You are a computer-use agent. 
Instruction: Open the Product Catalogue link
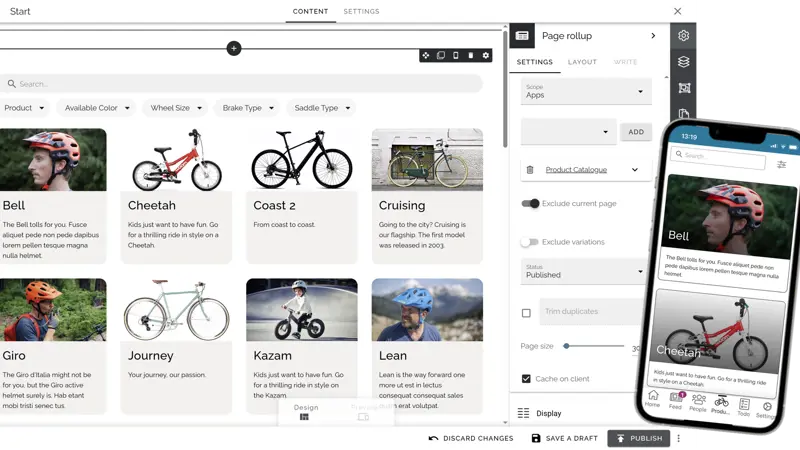[576, 170]
